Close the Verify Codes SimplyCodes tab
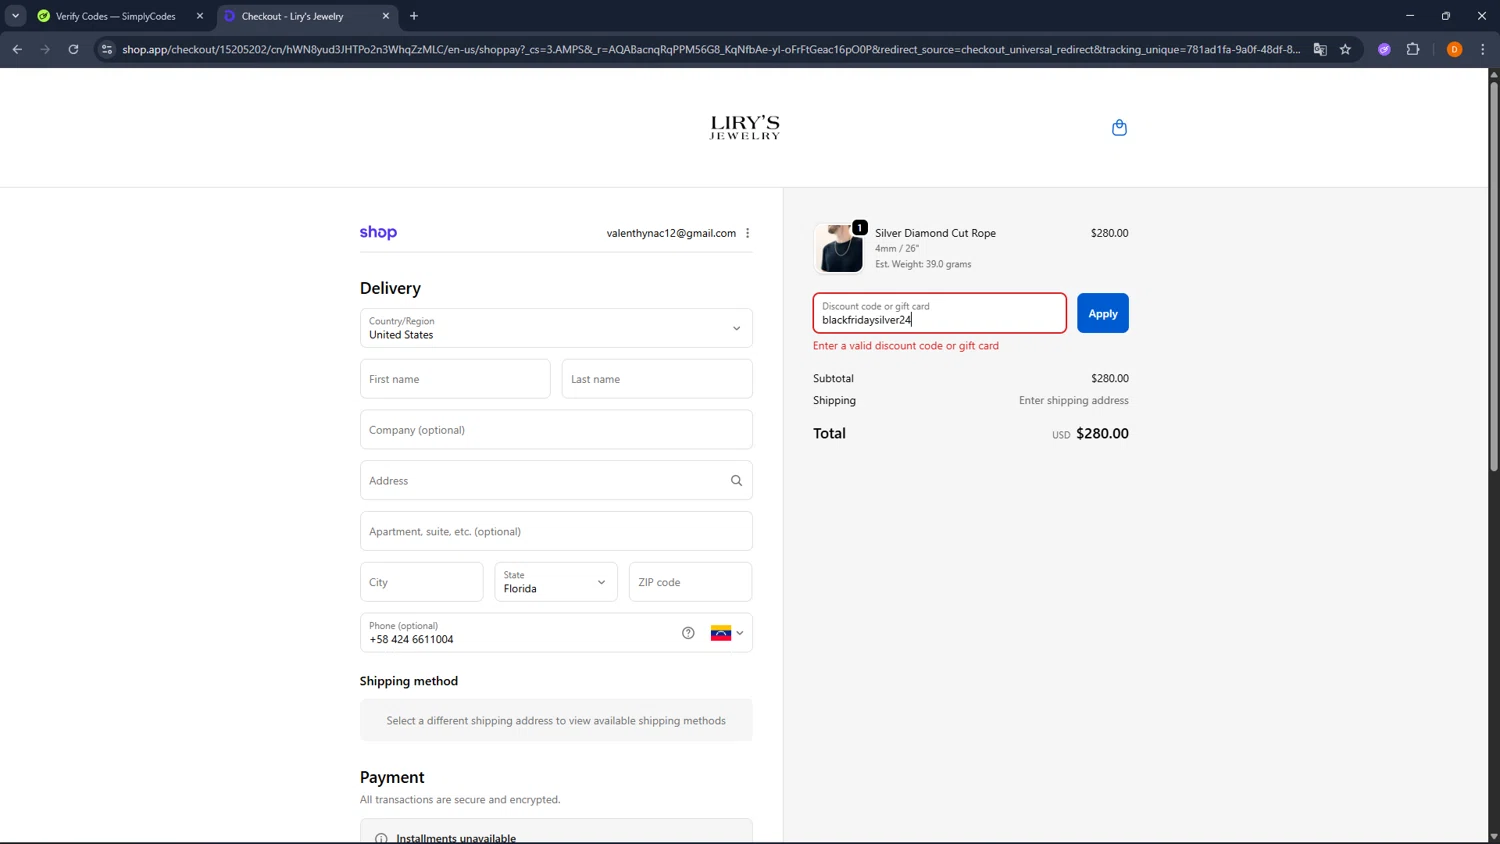 pos(200,16)
